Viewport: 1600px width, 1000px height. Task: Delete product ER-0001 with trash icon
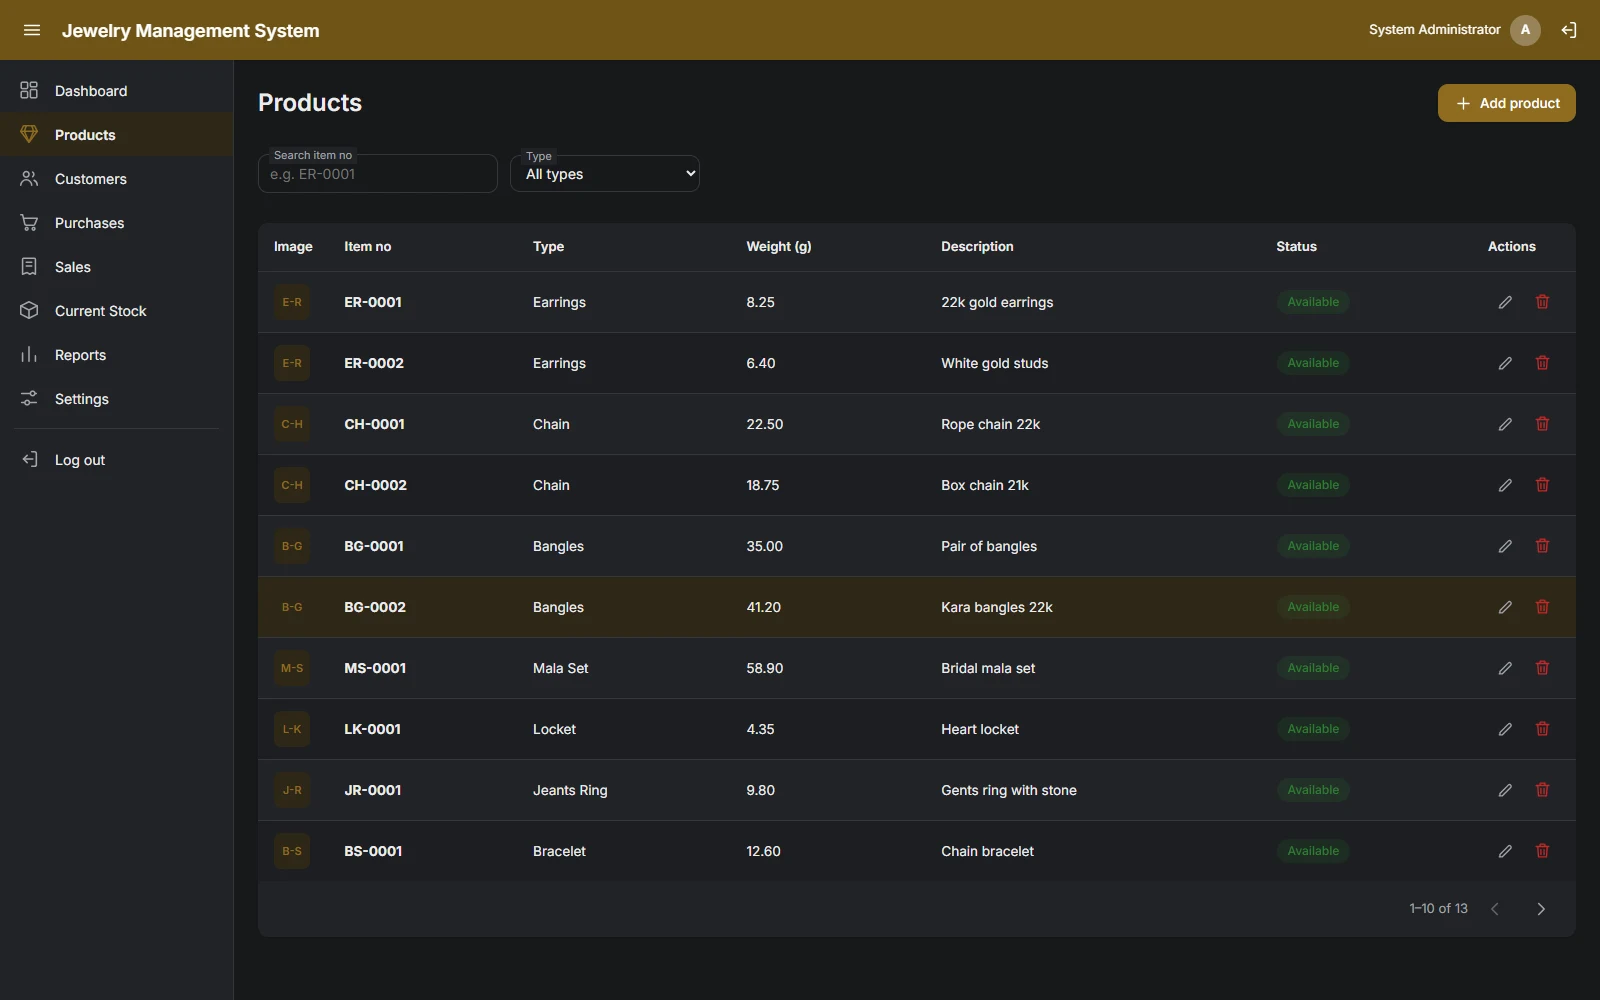(1543, 302)
